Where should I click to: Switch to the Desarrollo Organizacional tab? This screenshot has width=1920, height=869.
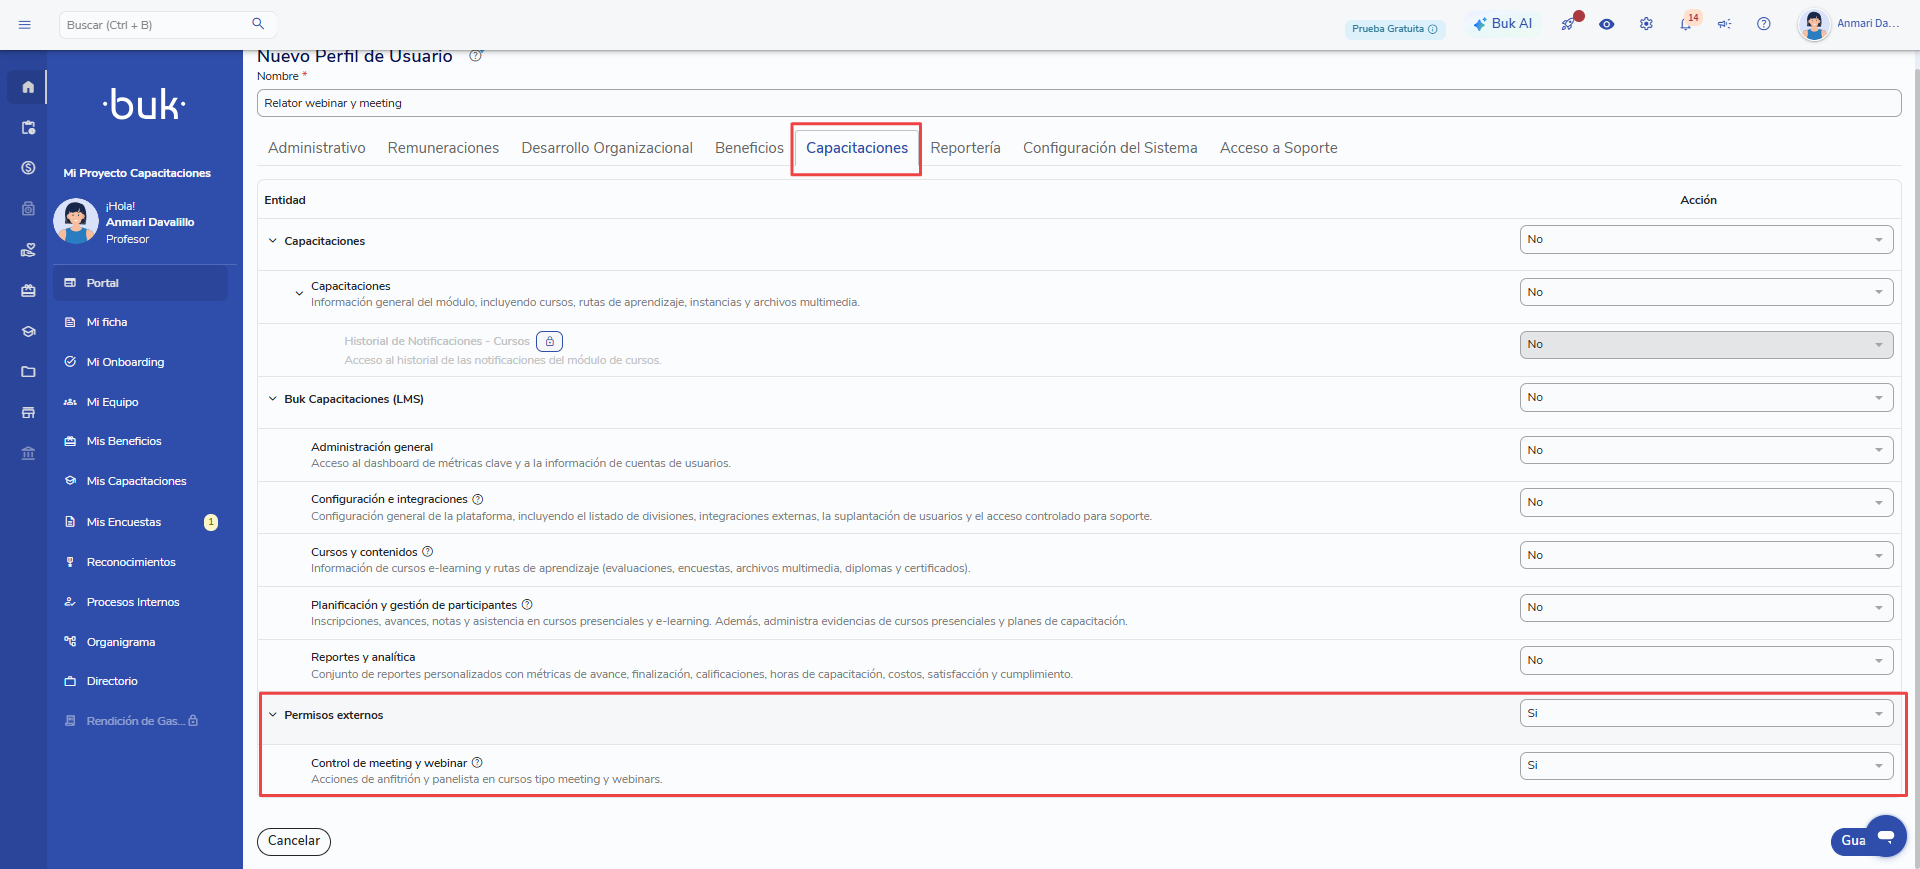(607, 148)
